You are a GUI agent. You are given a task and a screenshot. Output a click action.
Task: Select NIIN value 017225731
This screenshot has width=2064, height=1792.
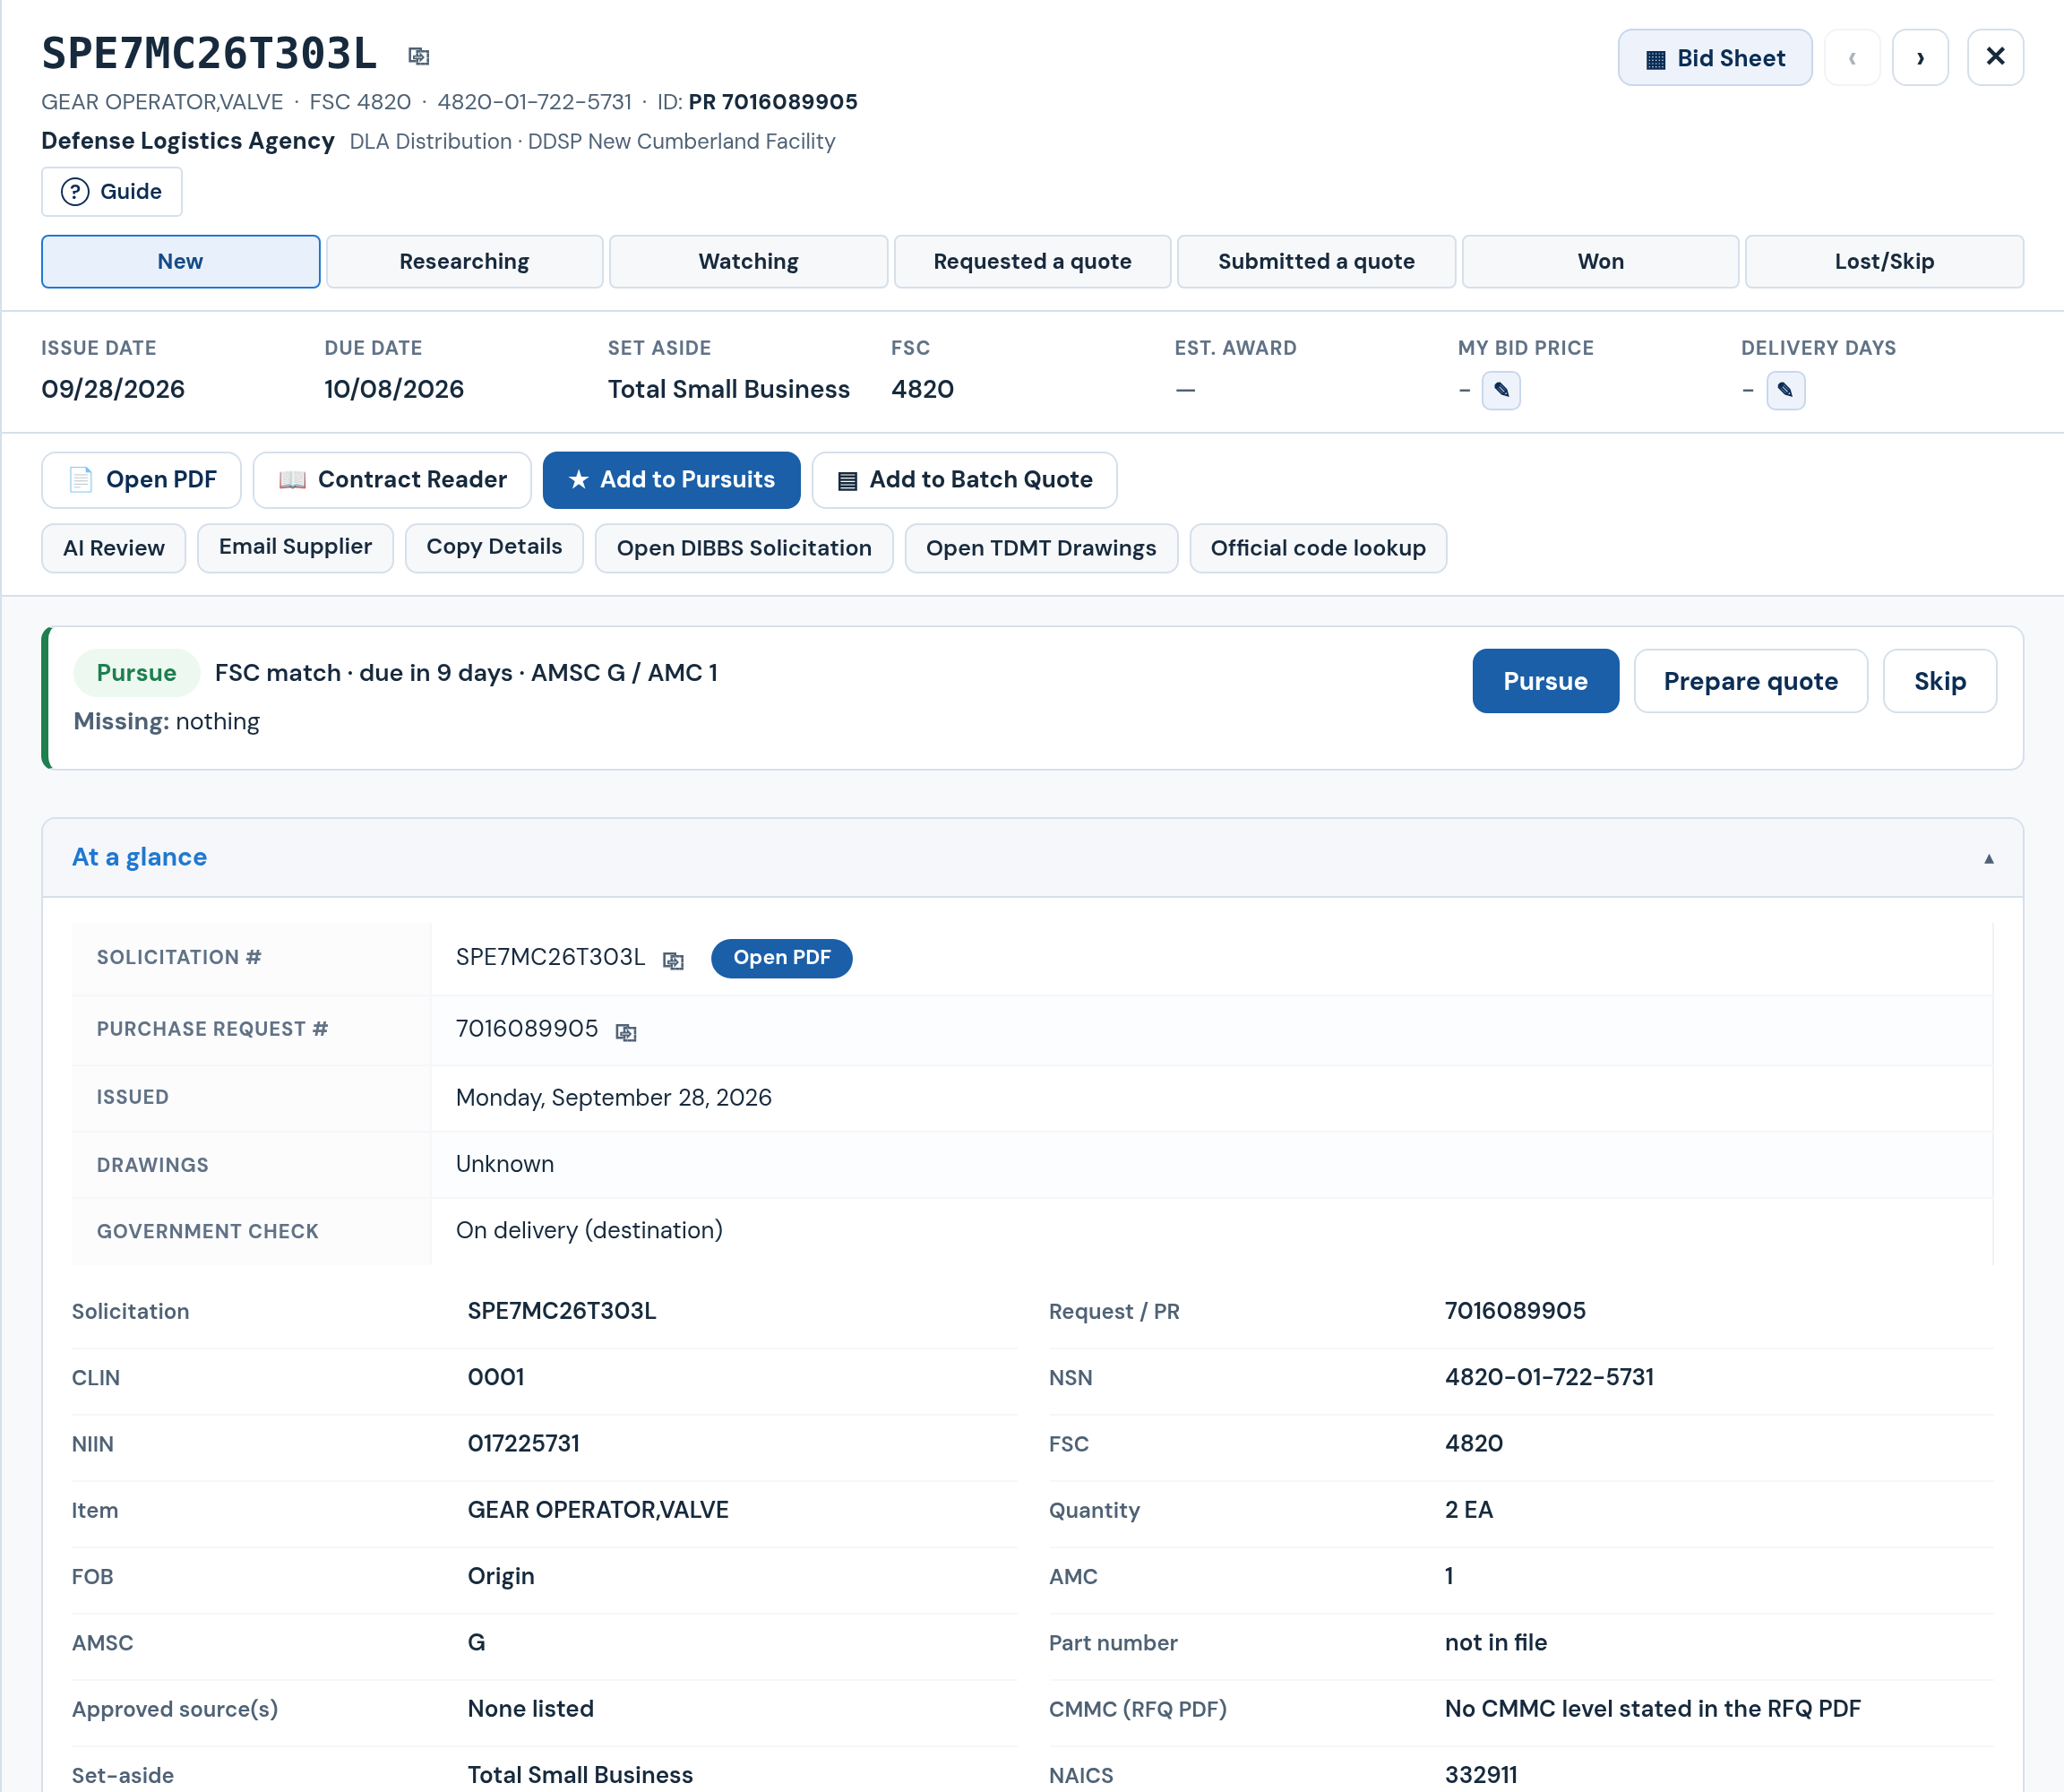(523, 1443)
